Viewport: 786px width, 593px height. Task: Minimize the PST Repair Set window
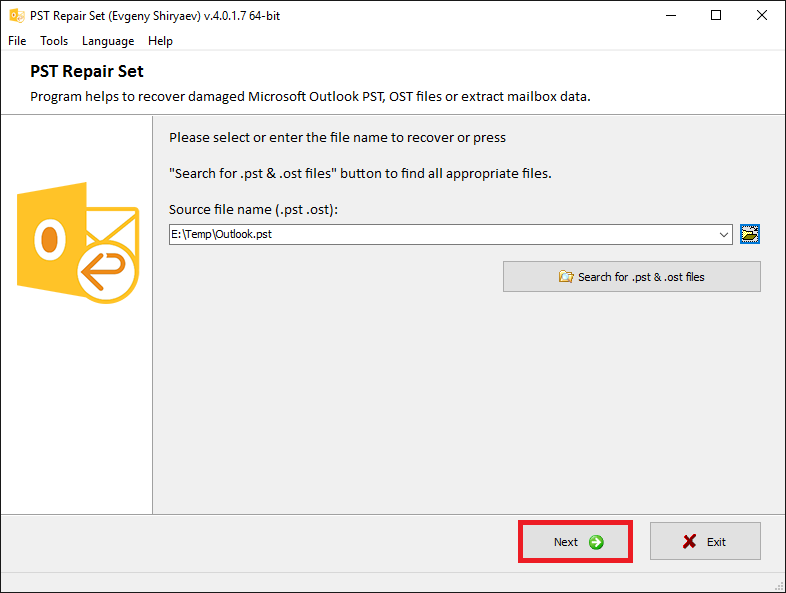click(671, 16)
